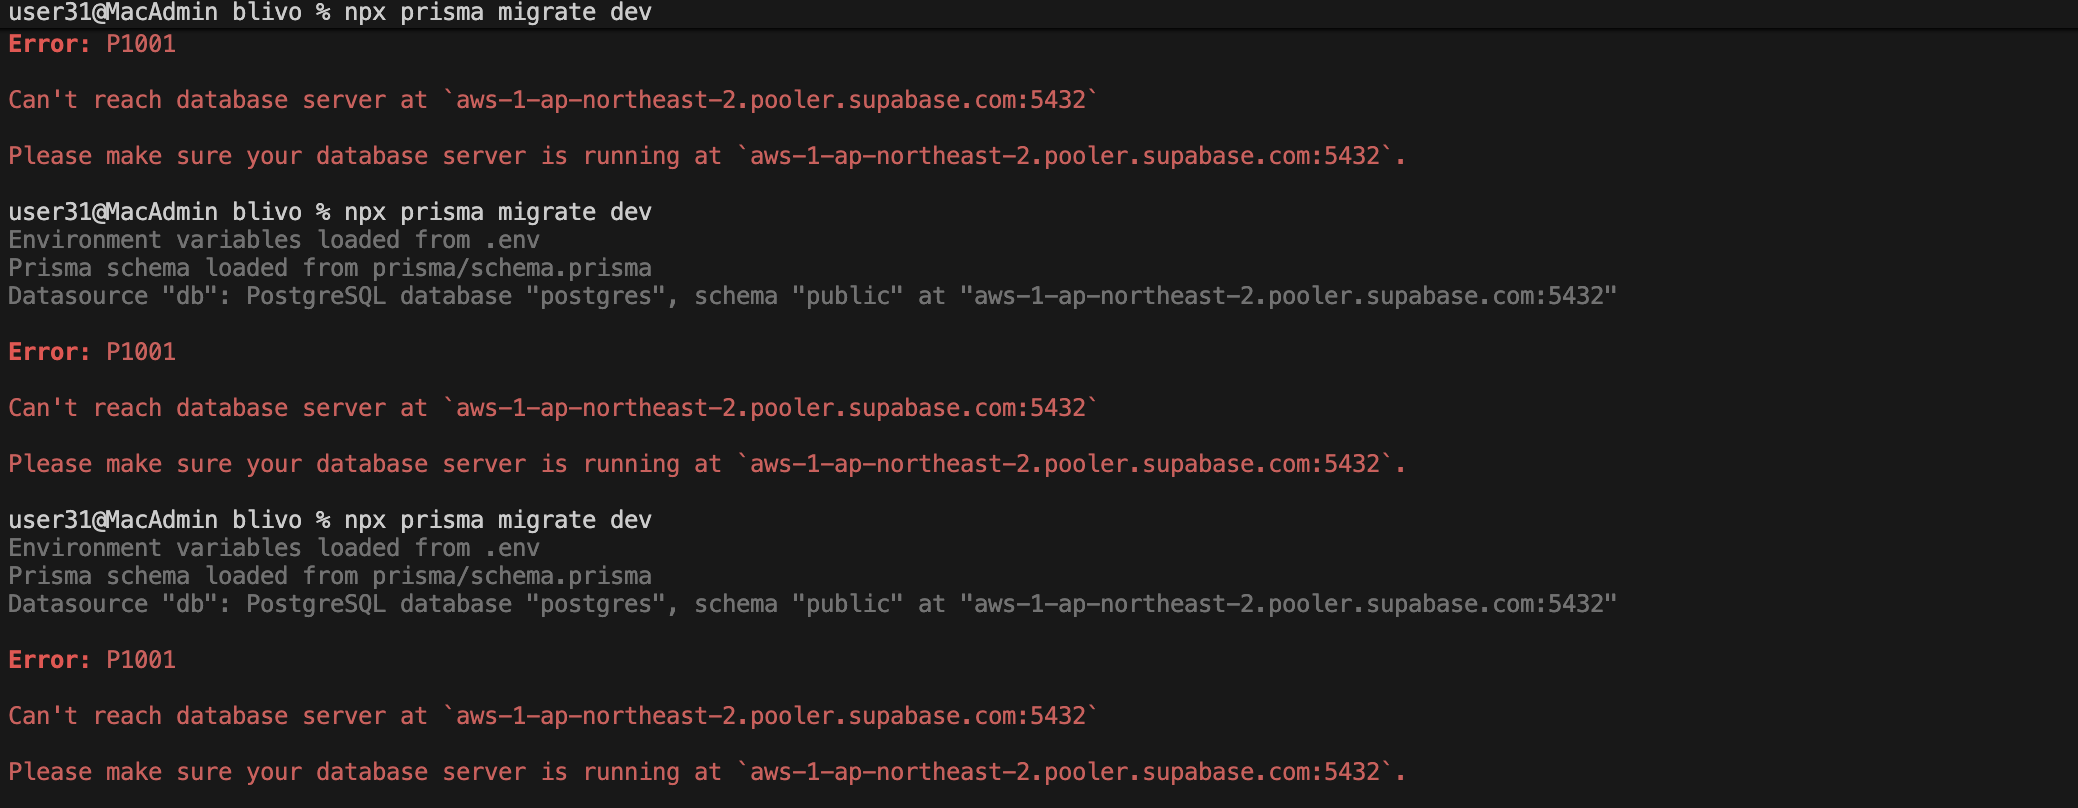Click the last "Can't reach database server" message
This screenshot has width=2078, height=808.
(x=552, y=716)
